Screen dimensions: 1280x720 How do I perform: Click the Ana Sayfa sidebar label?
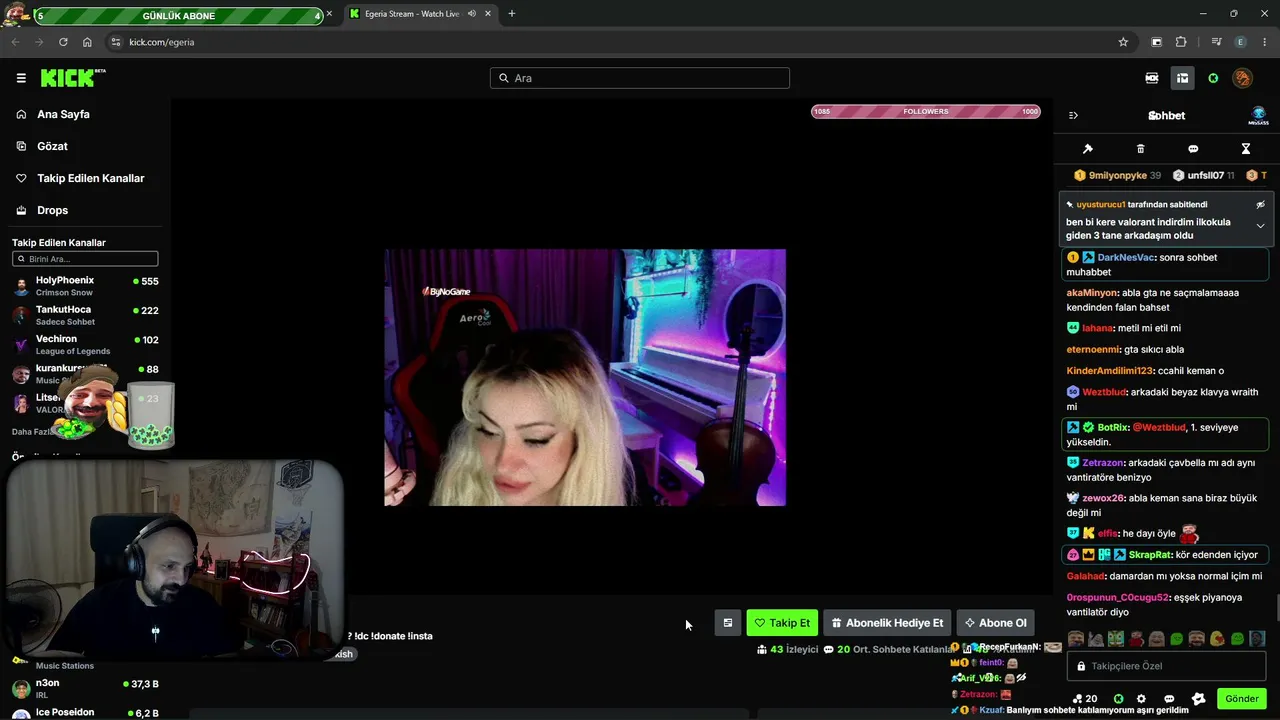pos(63,114)
